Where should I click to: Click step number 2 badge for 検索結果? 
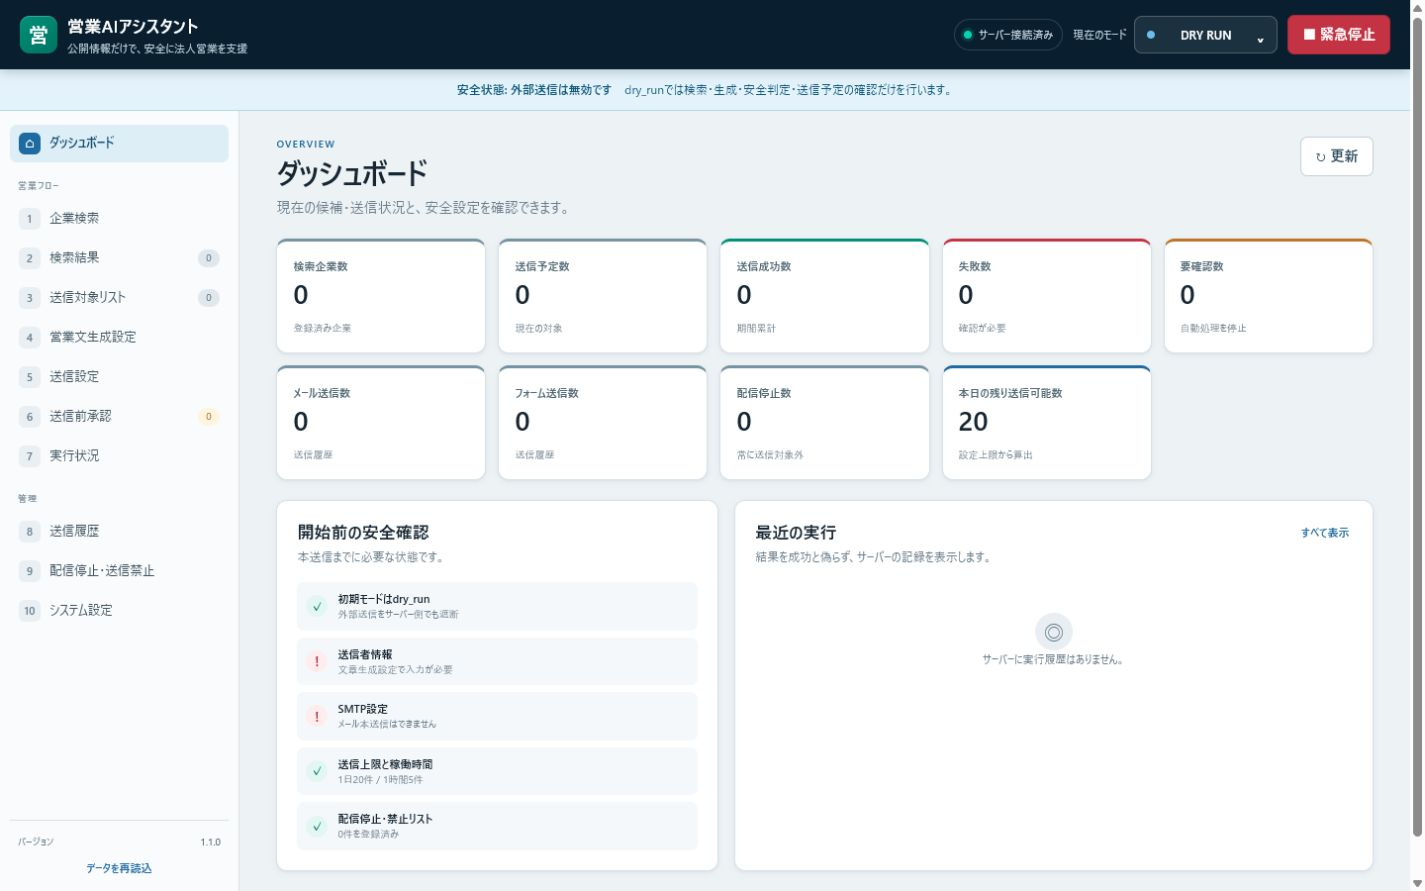pos(29,258)
